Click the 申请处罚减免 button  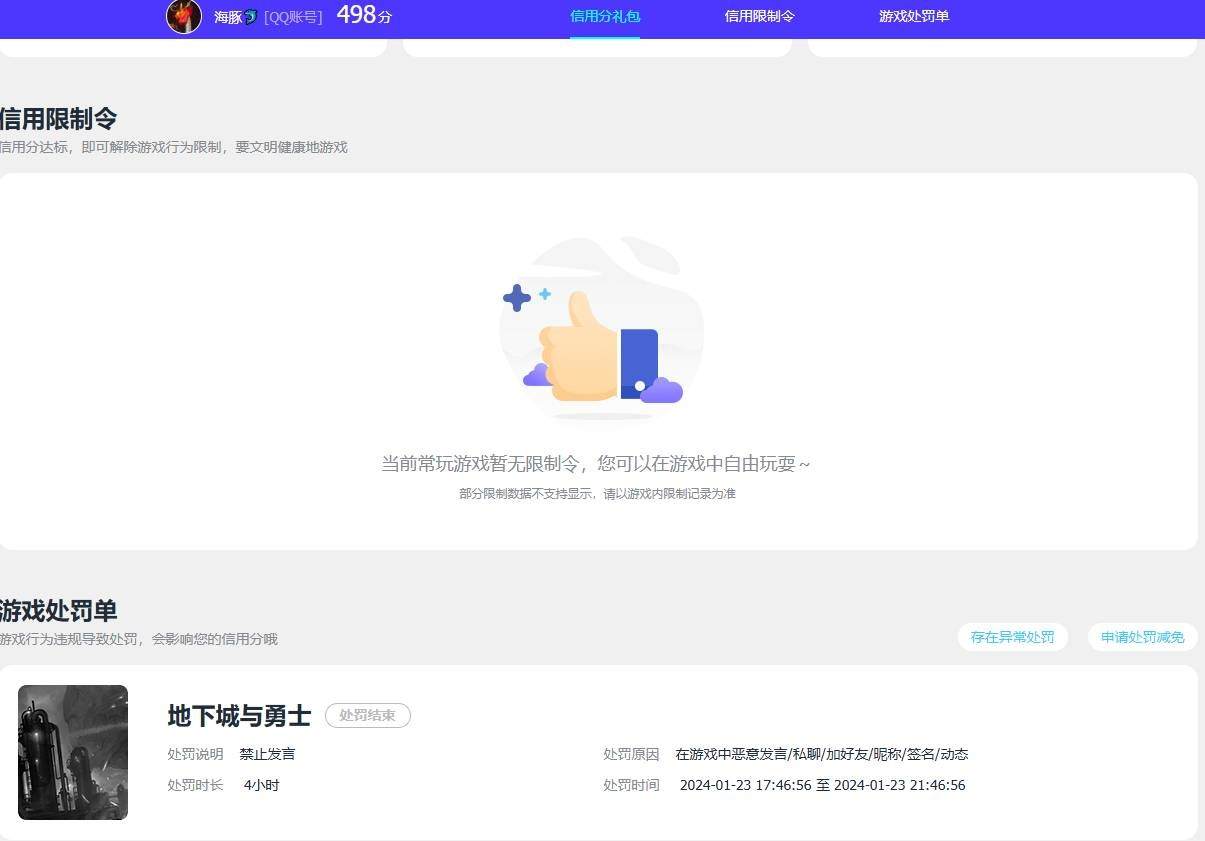tap(1142, 637)
